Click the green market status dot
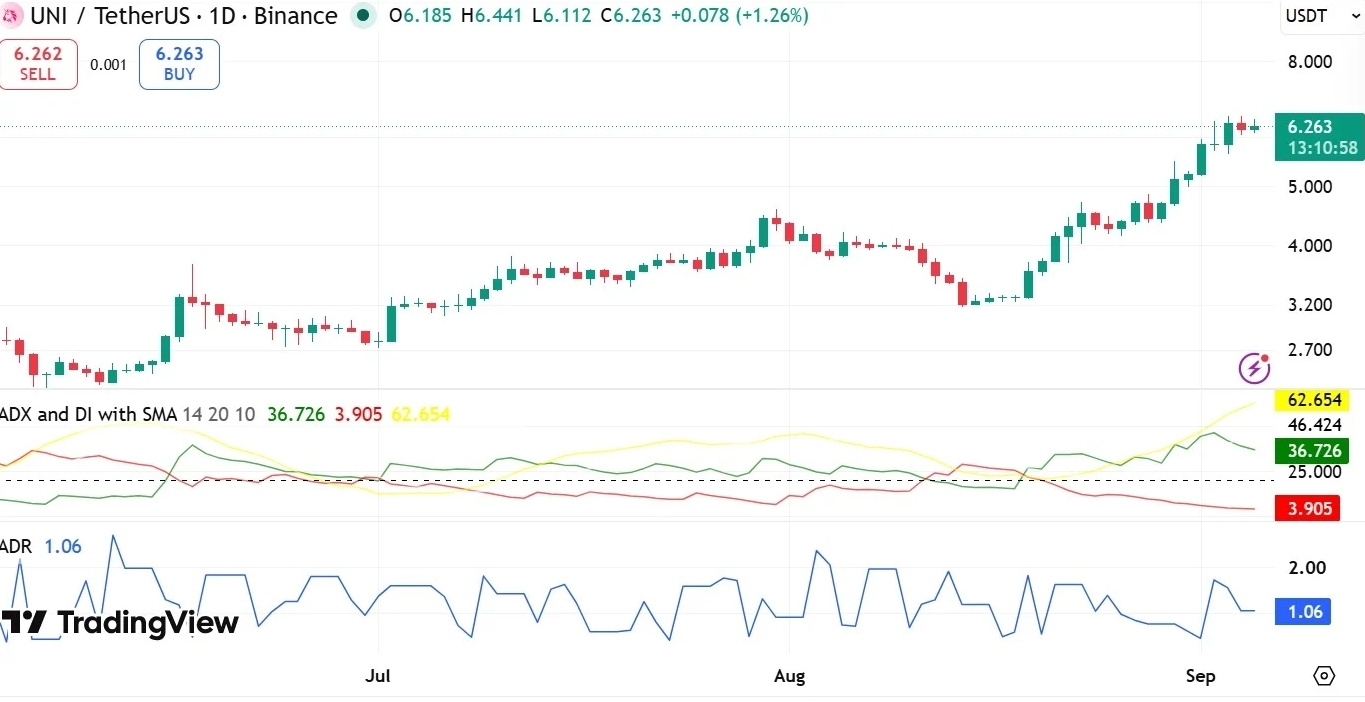The width and height of the screenshot is (1365, 702). pos(364,15)
